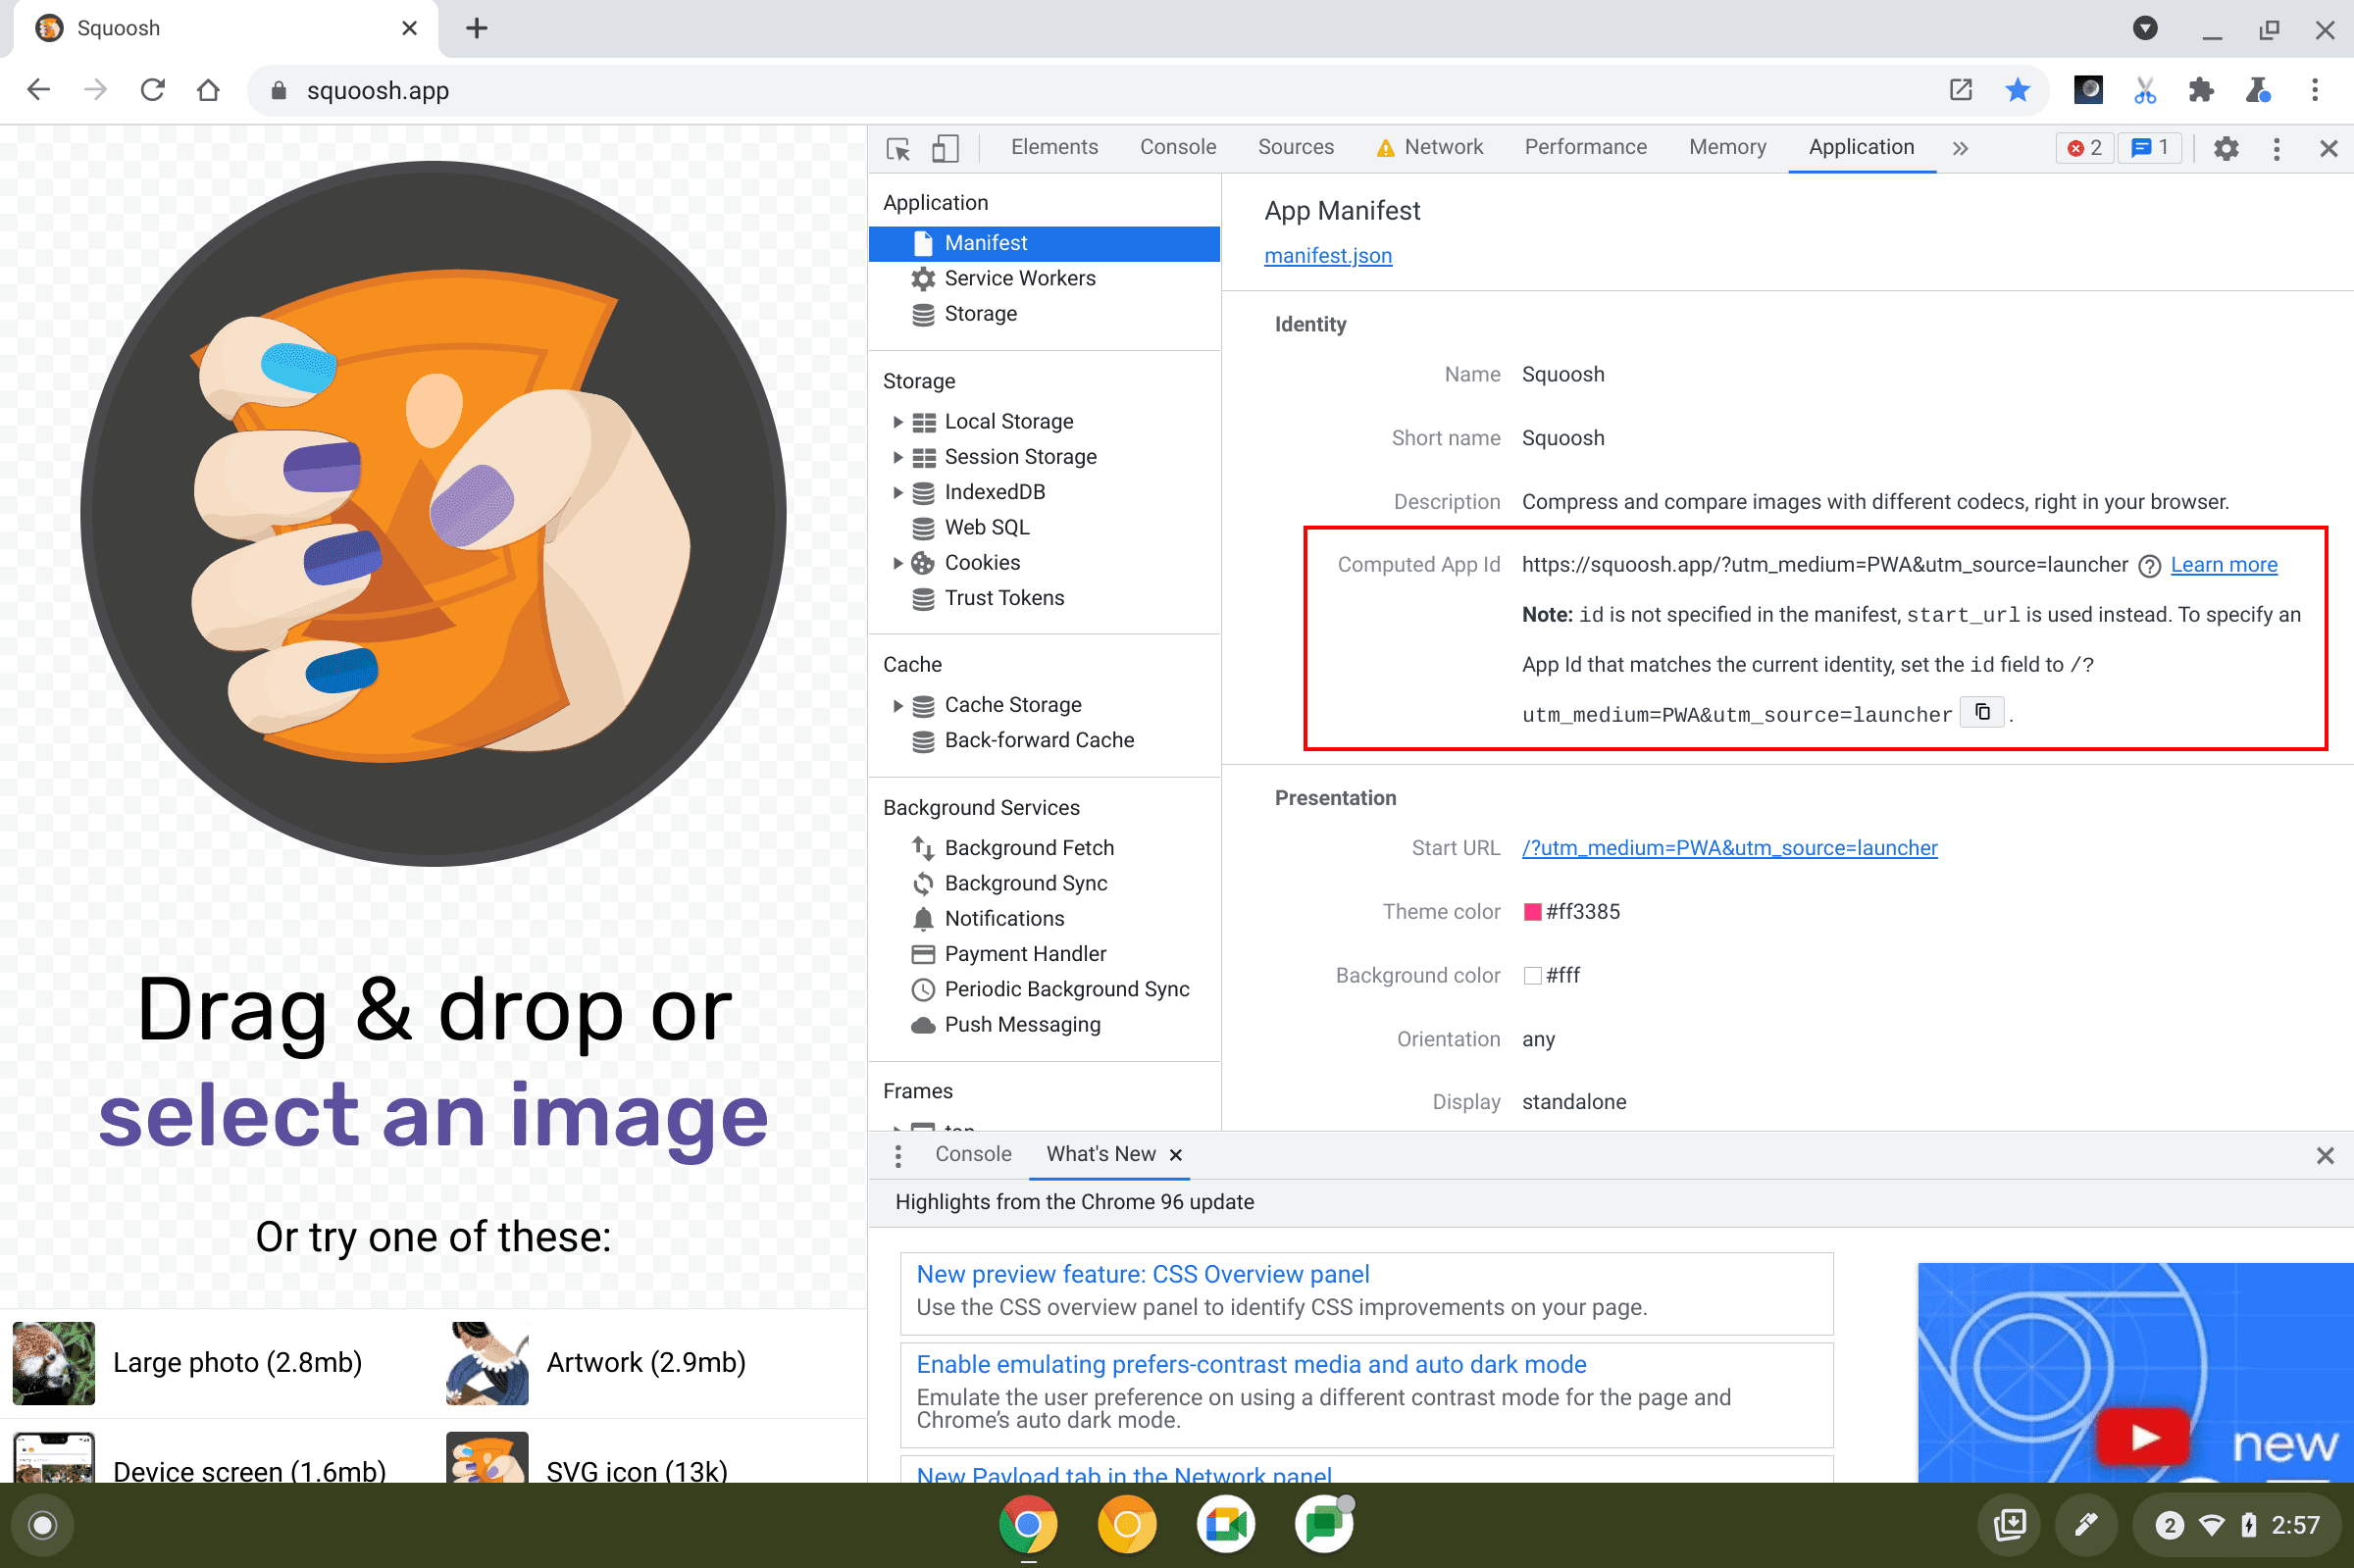
Task: Select the Large photo 2.8mb thumbnail
Action: pos(53,1363)
